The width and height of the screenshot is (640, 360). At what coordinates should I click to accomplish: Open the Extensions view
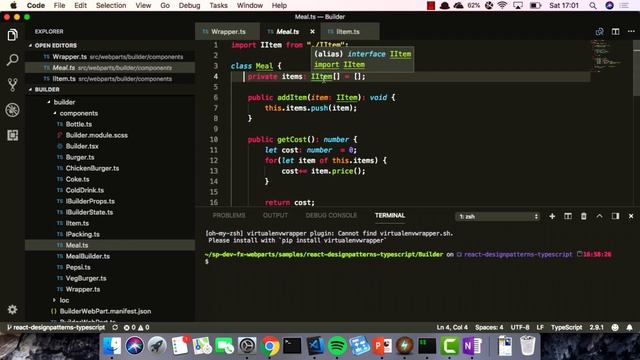(x=12, y=135)
